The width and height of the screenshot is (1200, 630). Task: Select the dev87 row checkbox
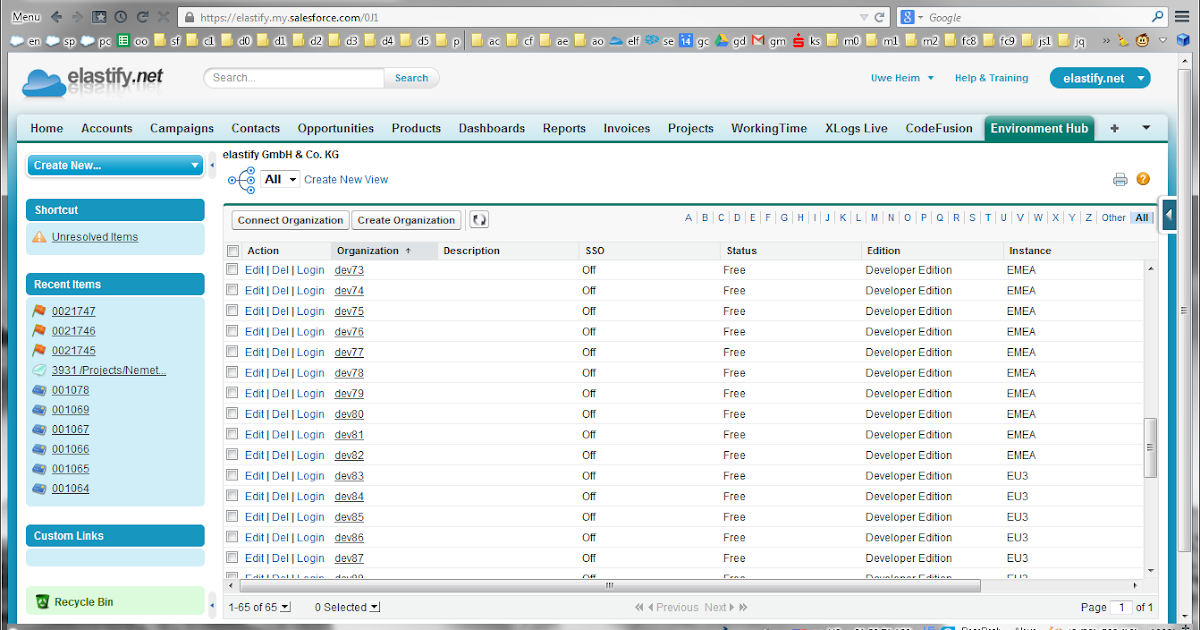[233, 557]
